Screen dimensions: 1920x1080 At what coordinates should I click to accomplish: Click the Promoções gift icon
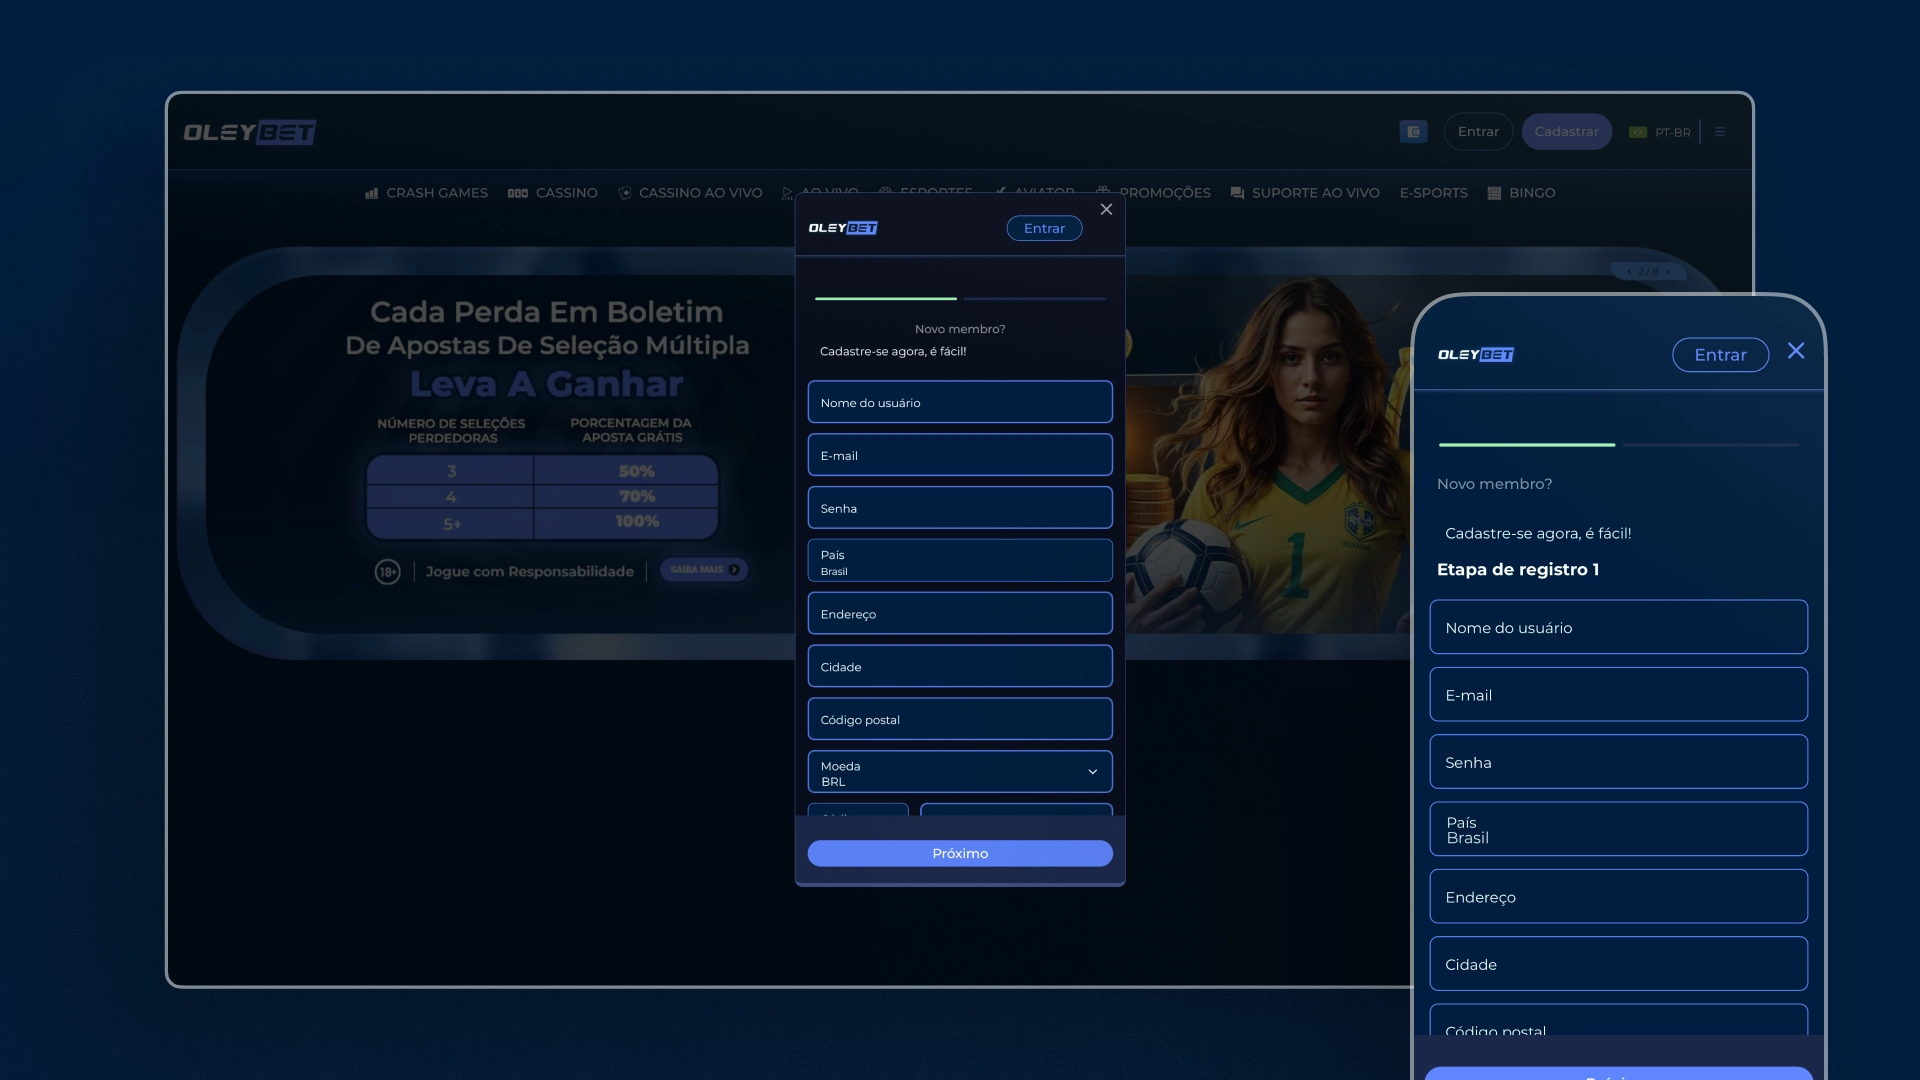(x=1103, y=193)
